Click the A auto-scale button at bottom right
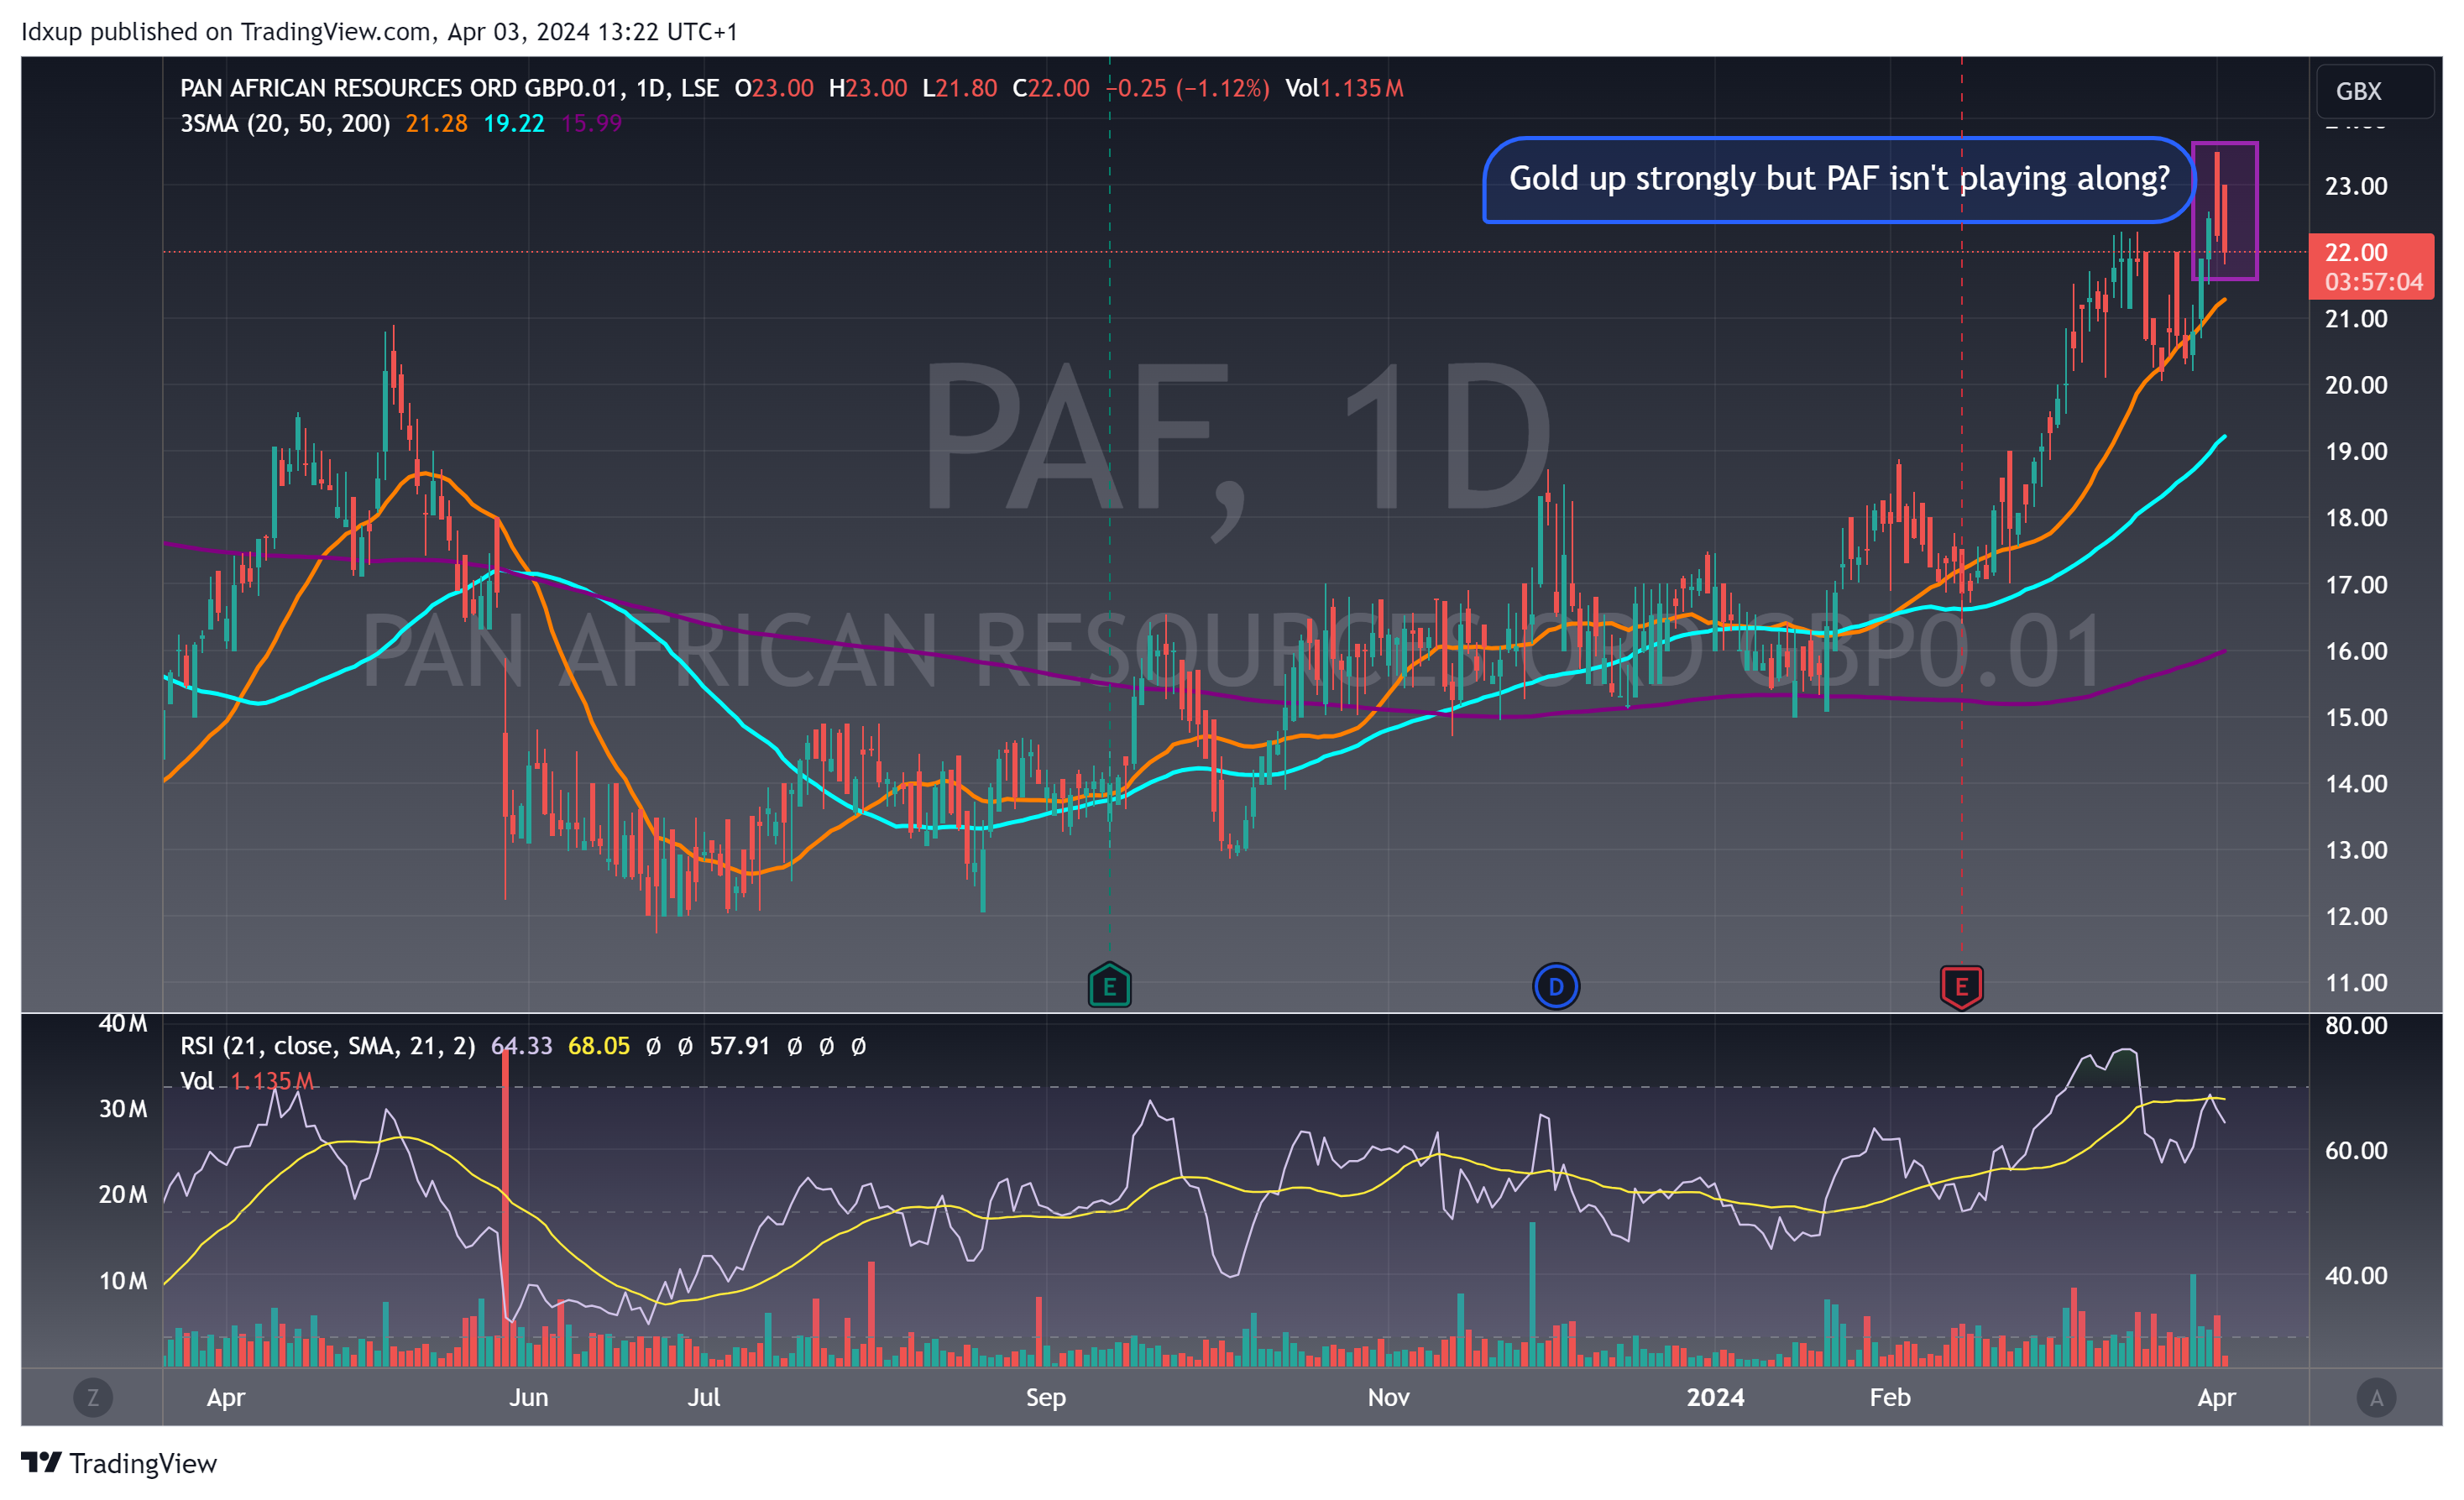 click(2376, 1397)
